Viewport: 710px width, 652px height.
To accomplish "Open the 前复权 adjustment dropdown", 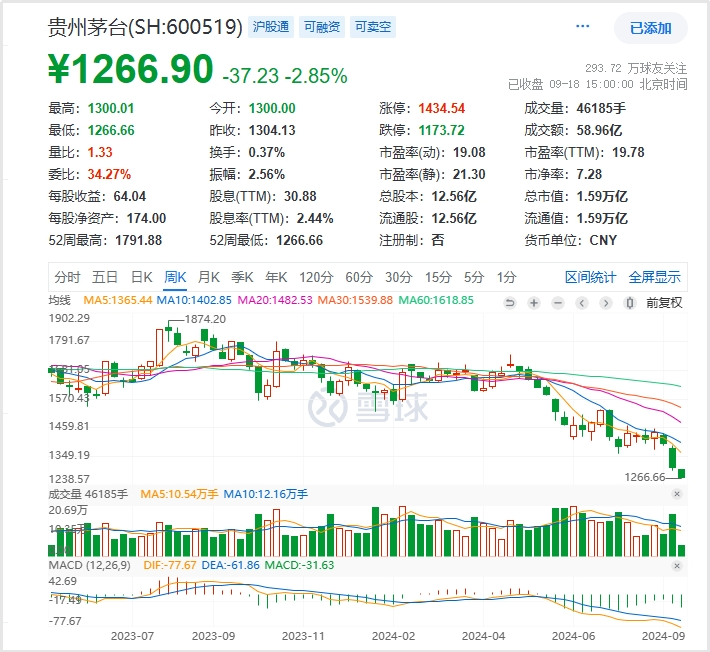I will click(664, 303).
